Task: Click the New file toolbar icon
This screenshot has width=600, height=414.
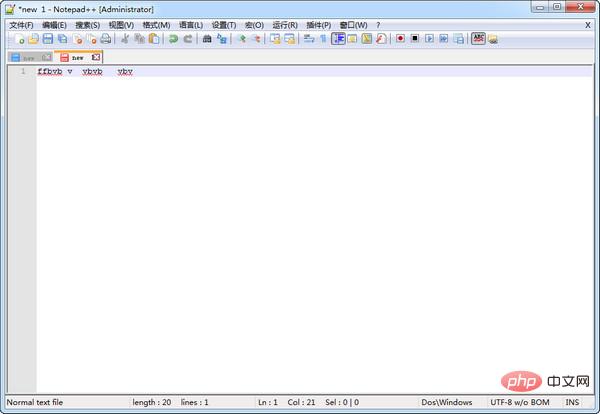Action: point(19,39)
